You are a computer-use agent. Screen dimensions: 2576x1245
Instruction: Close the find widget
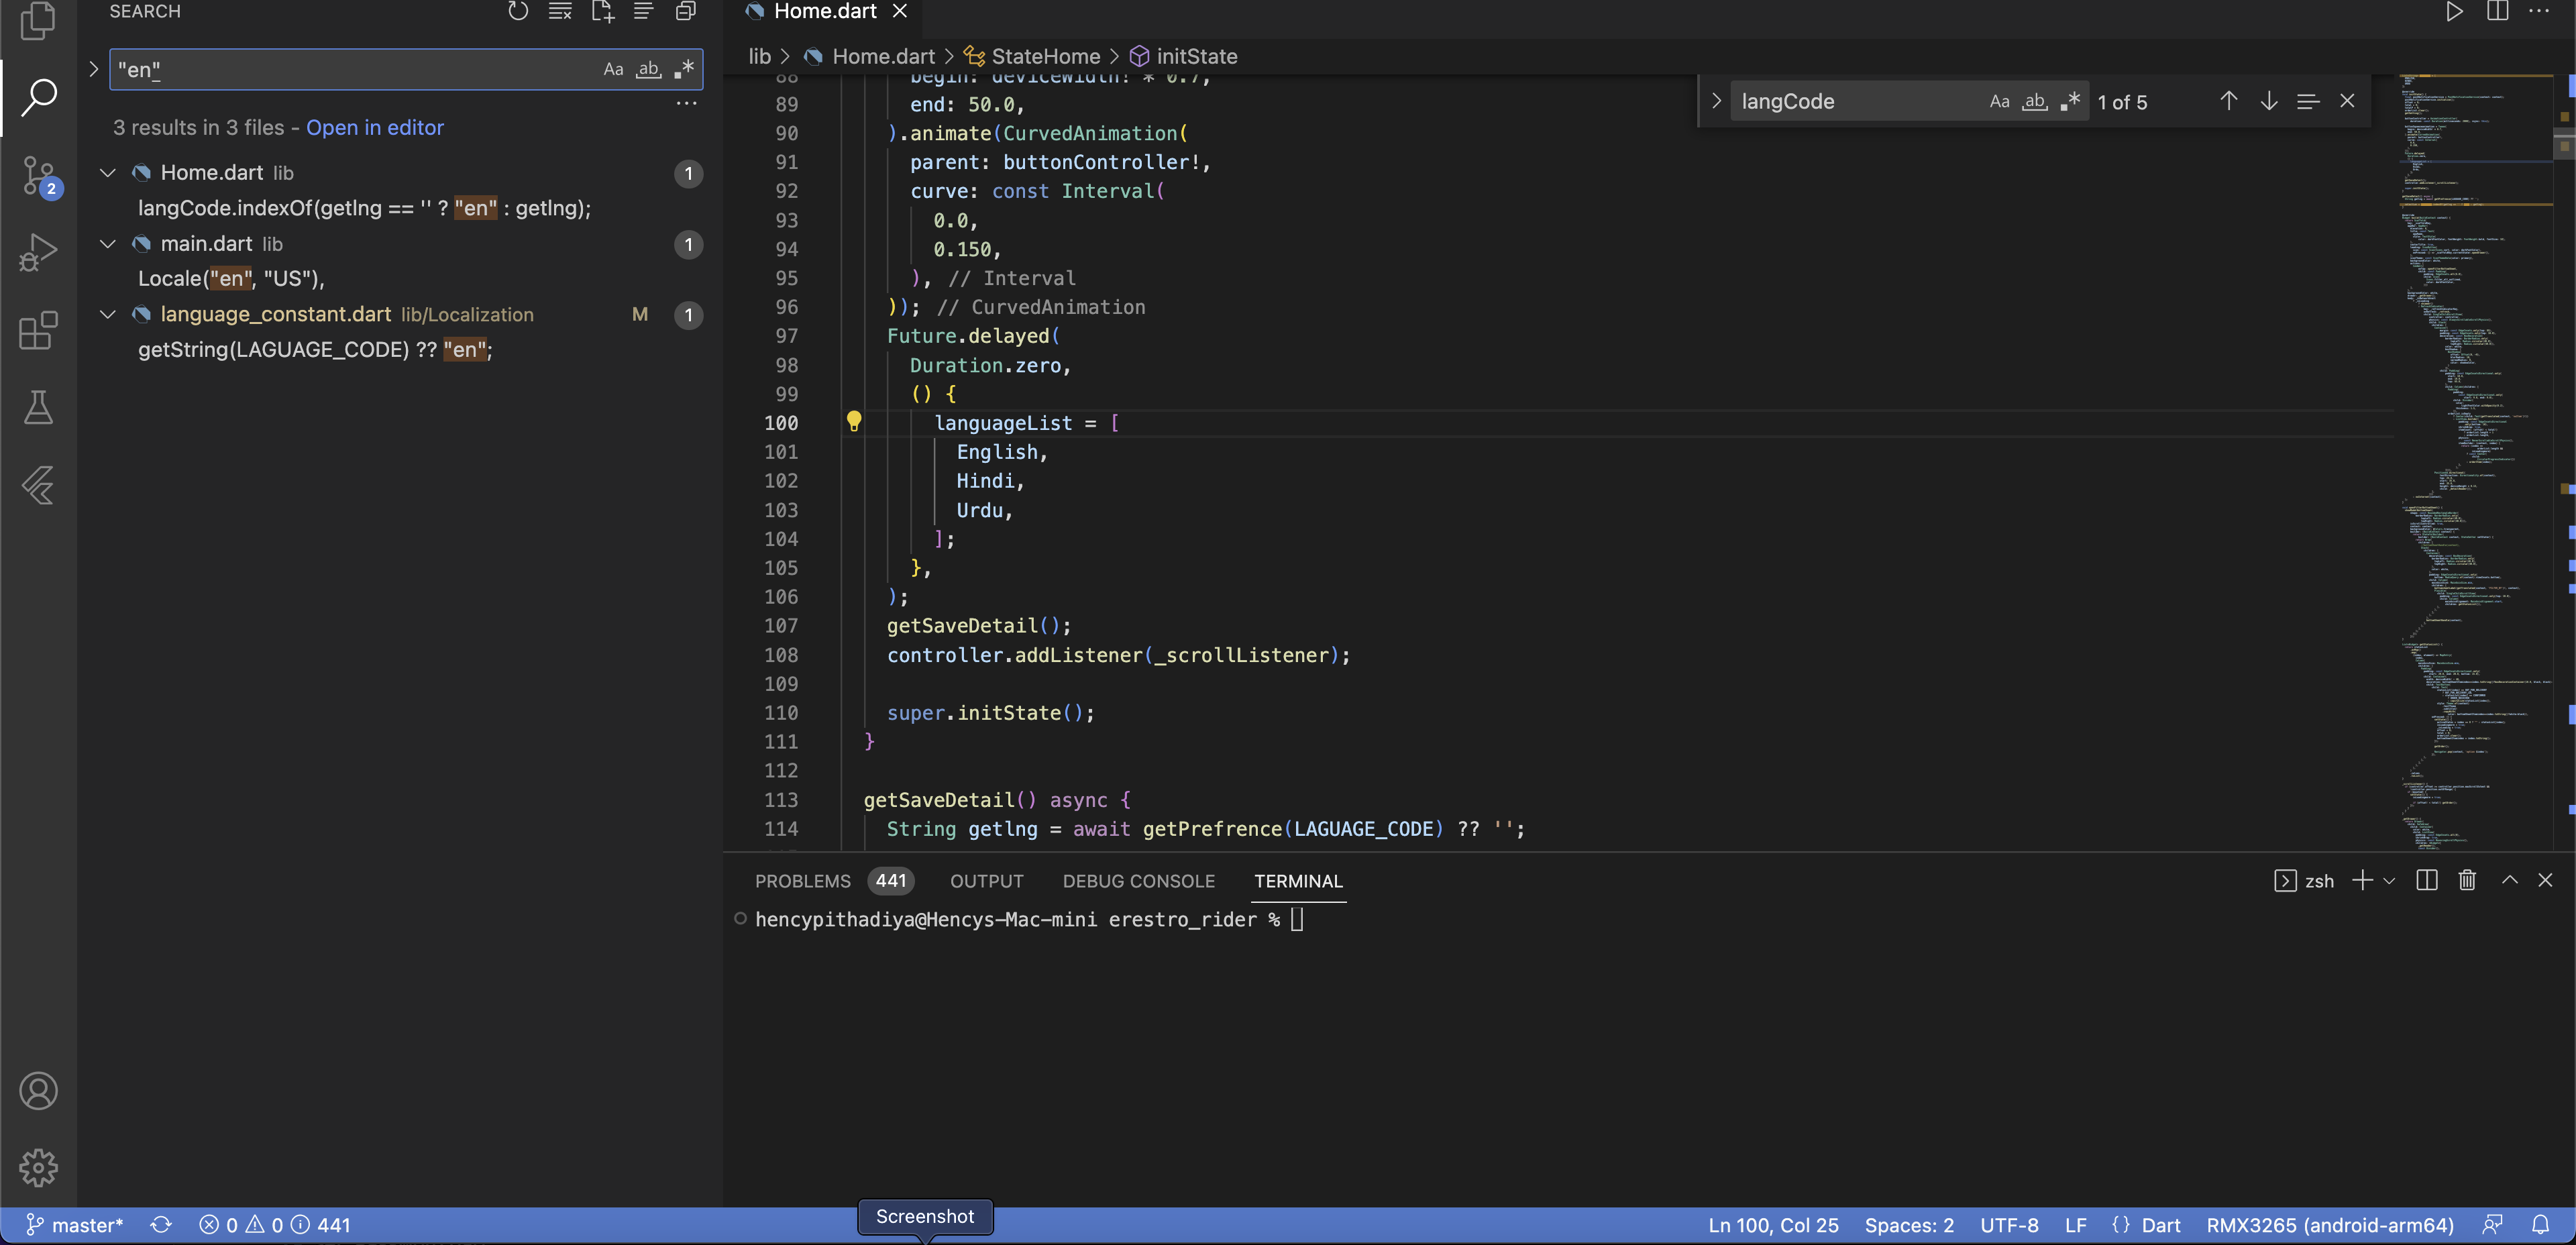coord(2347,102)
